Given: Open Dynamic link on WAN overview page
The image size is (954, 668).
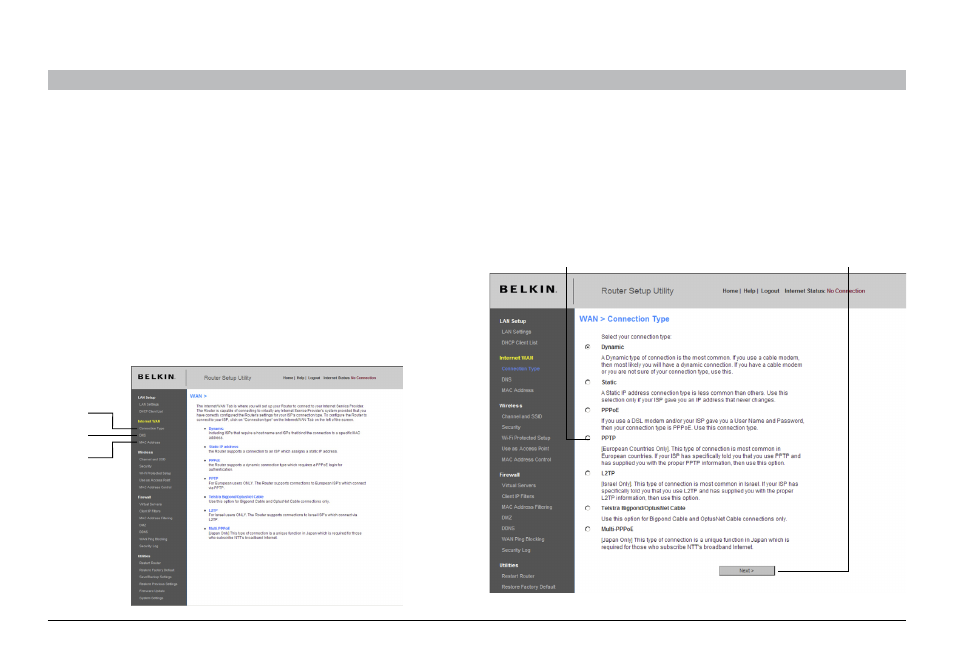Looking at the screenshot, I should tap(216, 429).
